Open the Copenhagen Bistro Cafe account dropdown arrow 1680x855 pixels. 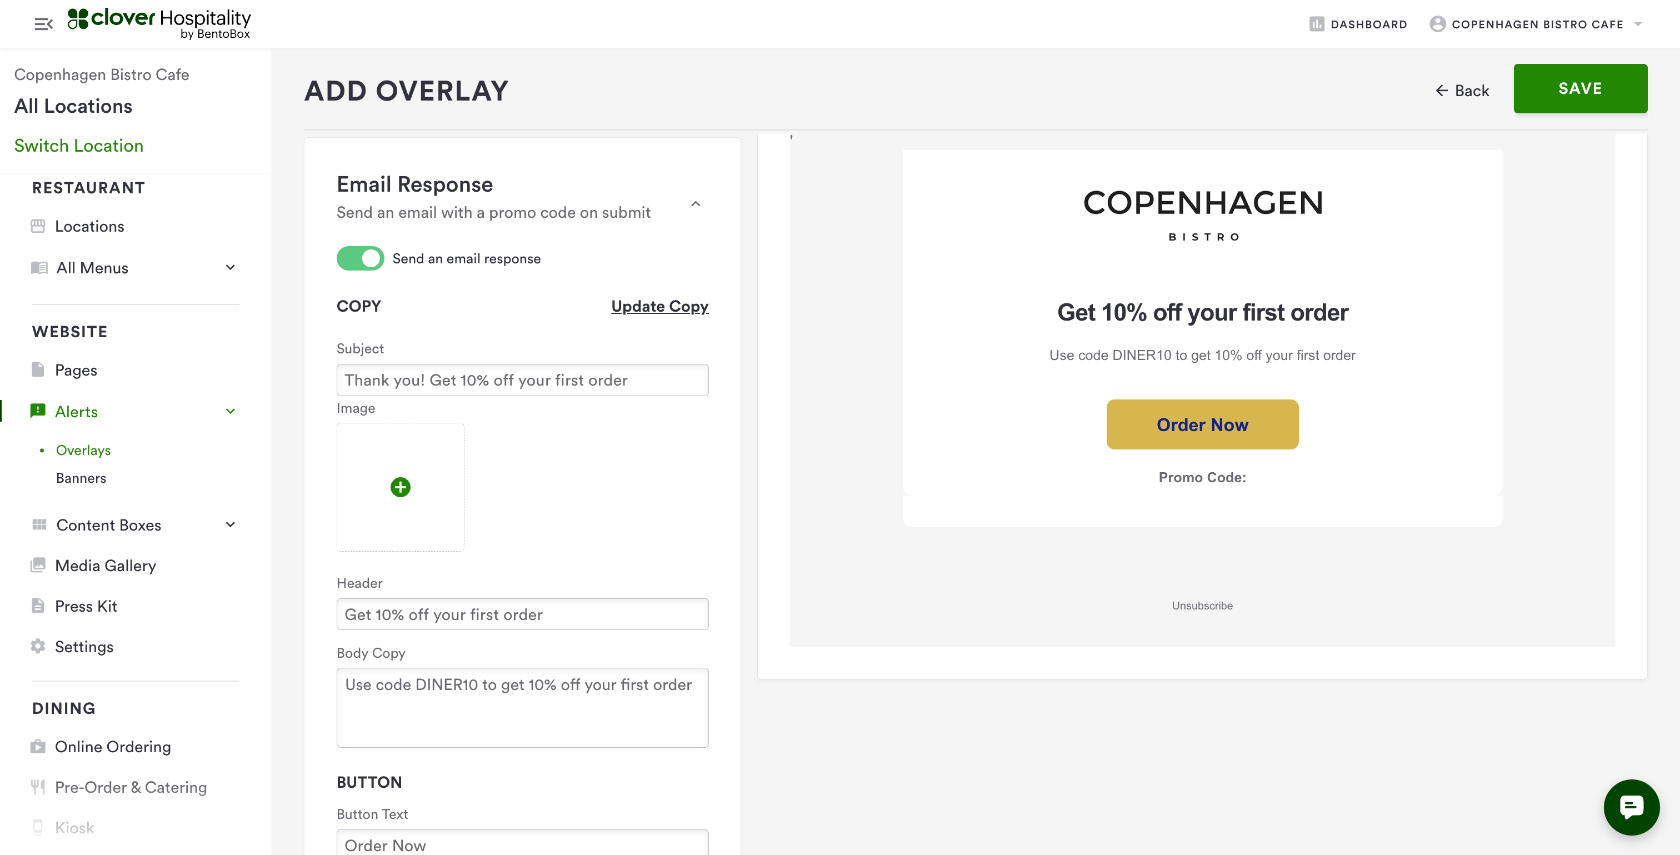click(x=1638, y=24)
